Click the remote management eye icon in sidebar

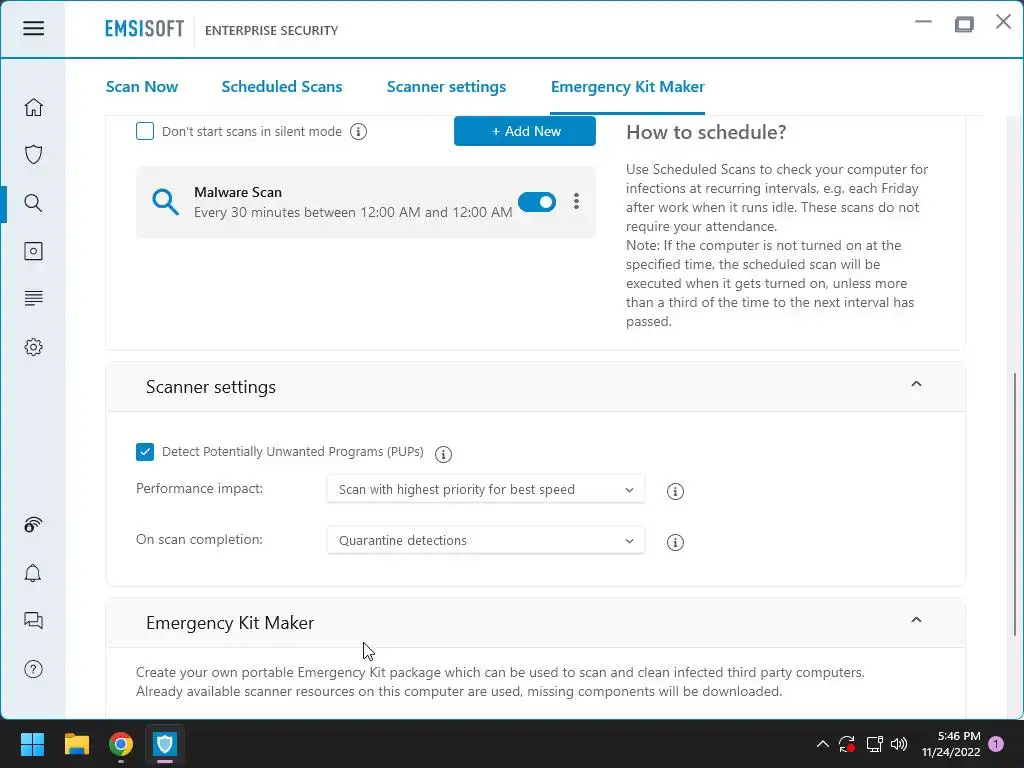[33, 524]
